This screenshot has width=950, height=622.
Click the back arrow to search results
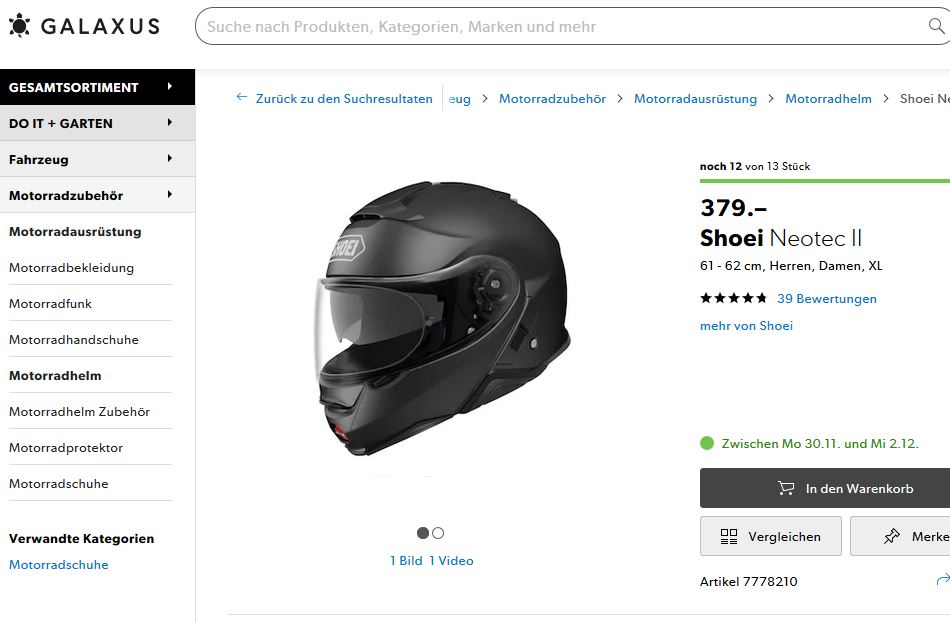coord(241,98)
